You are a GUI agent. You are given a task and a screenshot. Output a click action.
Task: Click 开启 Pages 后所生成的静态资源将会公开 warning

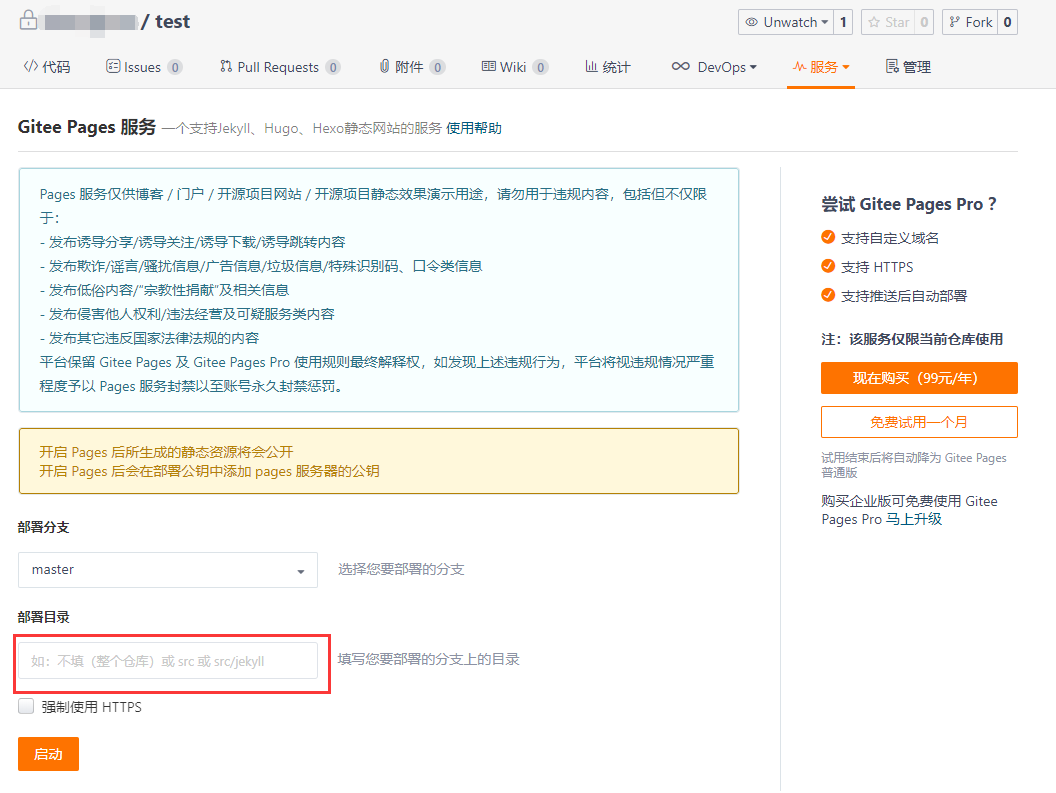coord(166,452)
